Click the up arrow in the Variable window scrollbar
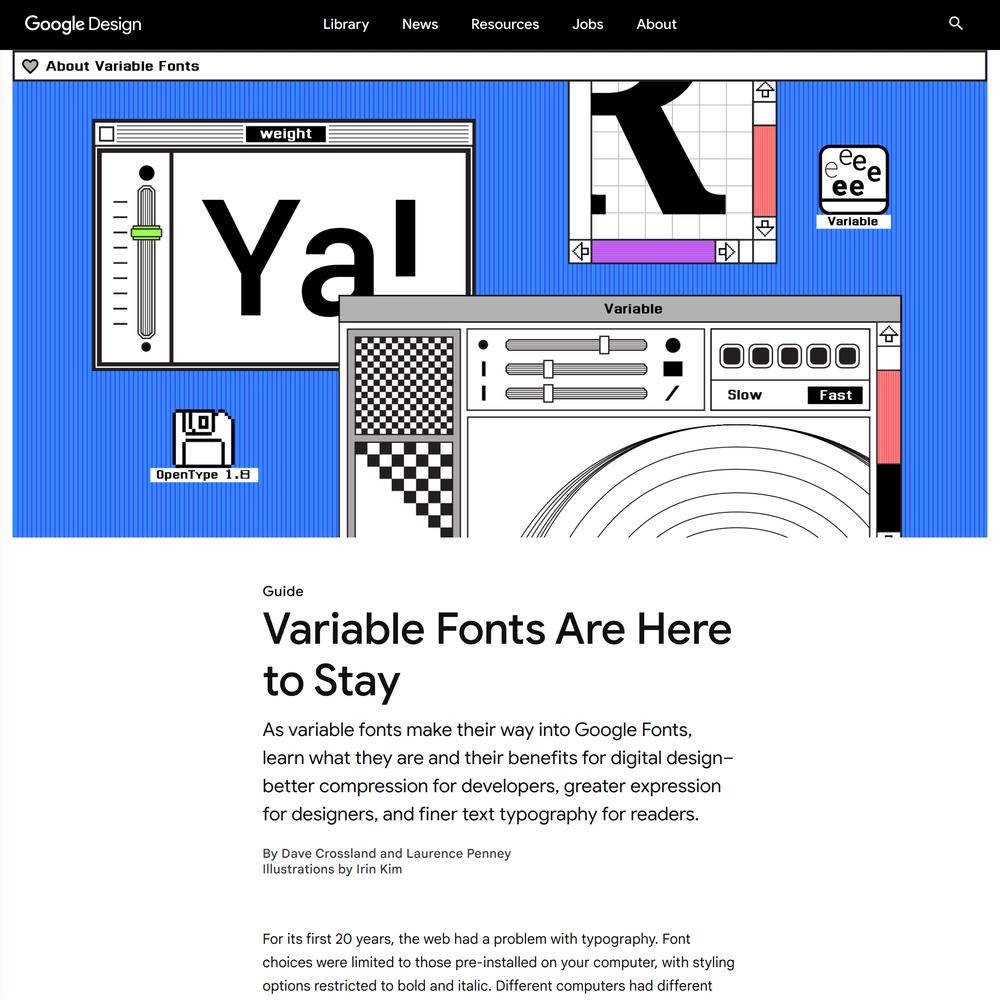 tap(888, 334)
